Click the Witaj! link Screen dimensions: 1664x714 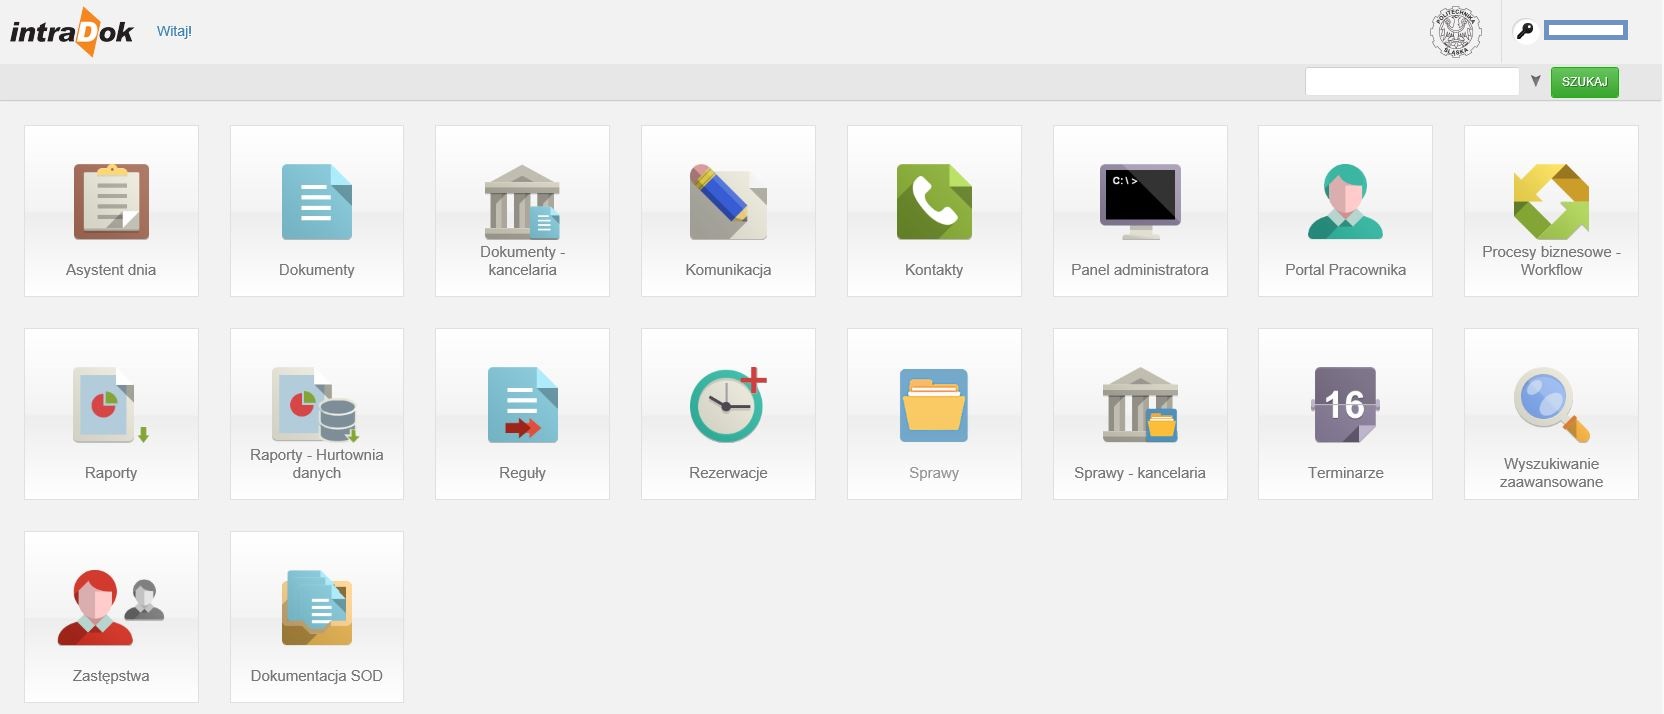[174, 31]
